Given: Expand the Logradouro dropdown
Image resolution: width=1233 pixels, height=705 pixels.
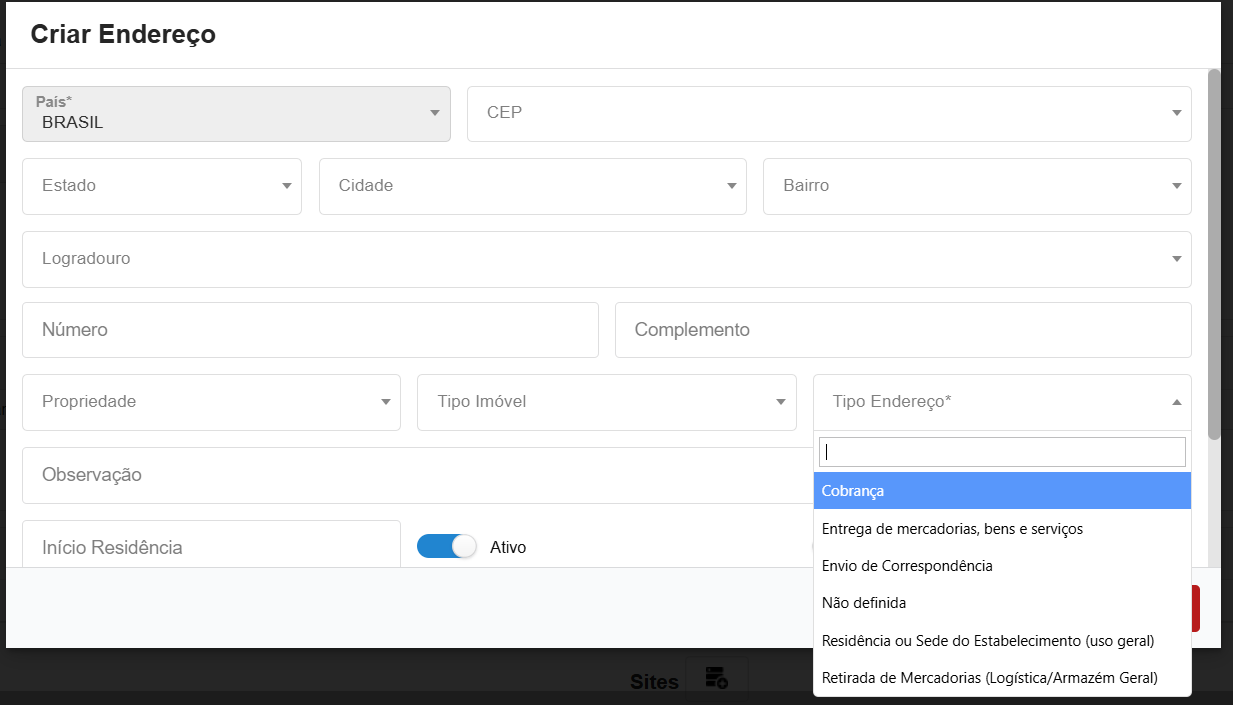Looking at the screenshot, I should point(606,259).
